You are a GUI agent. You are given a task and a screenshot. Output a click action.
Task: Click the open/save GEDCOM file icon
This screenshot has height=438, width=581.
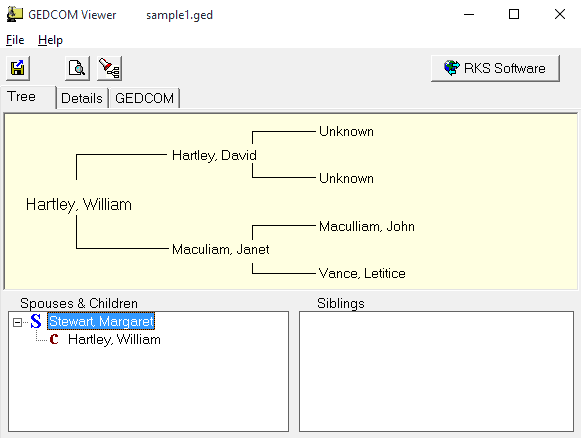pos(18,68)
